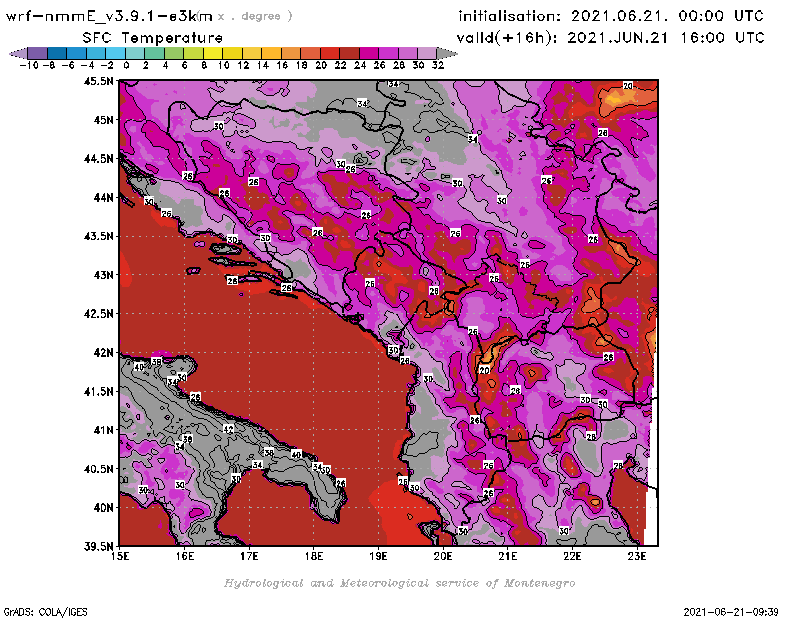Click the 20E longitude label
800x618 pixels.
coord(443,556)
